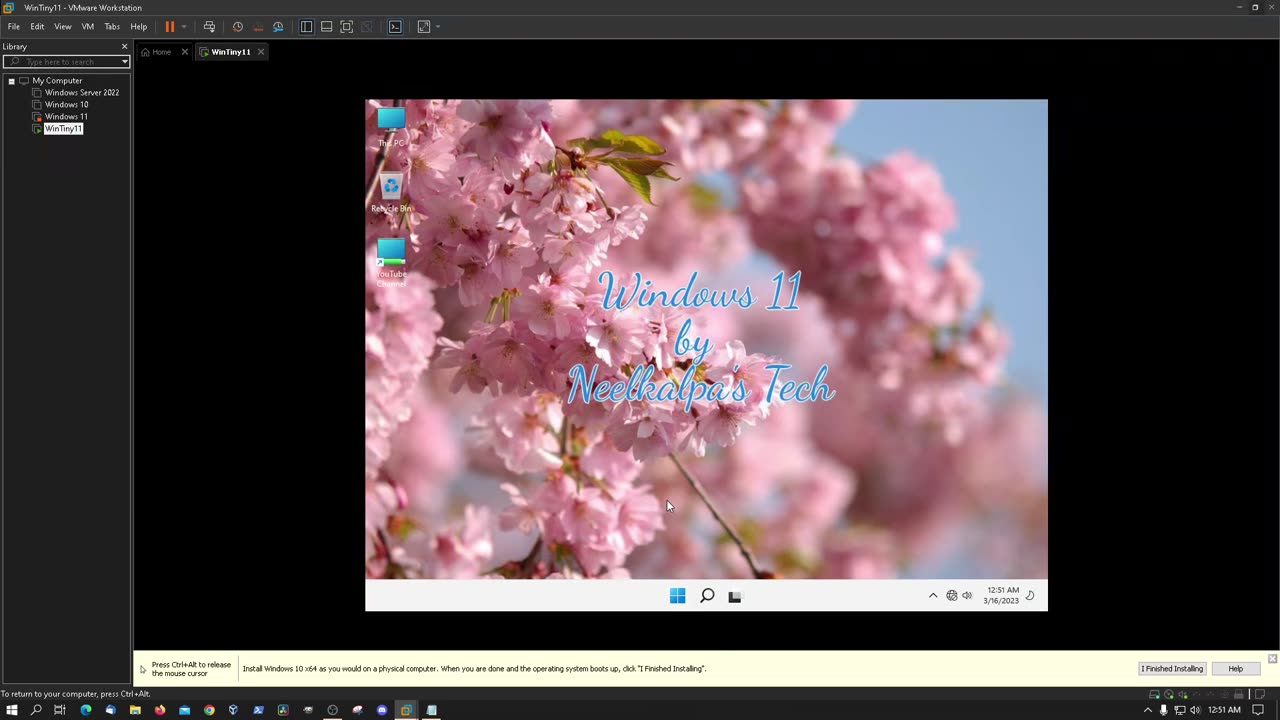1280x720 pixels.
Task: Open This PC icon on guest desktop
Action: (x=391, y=127)
